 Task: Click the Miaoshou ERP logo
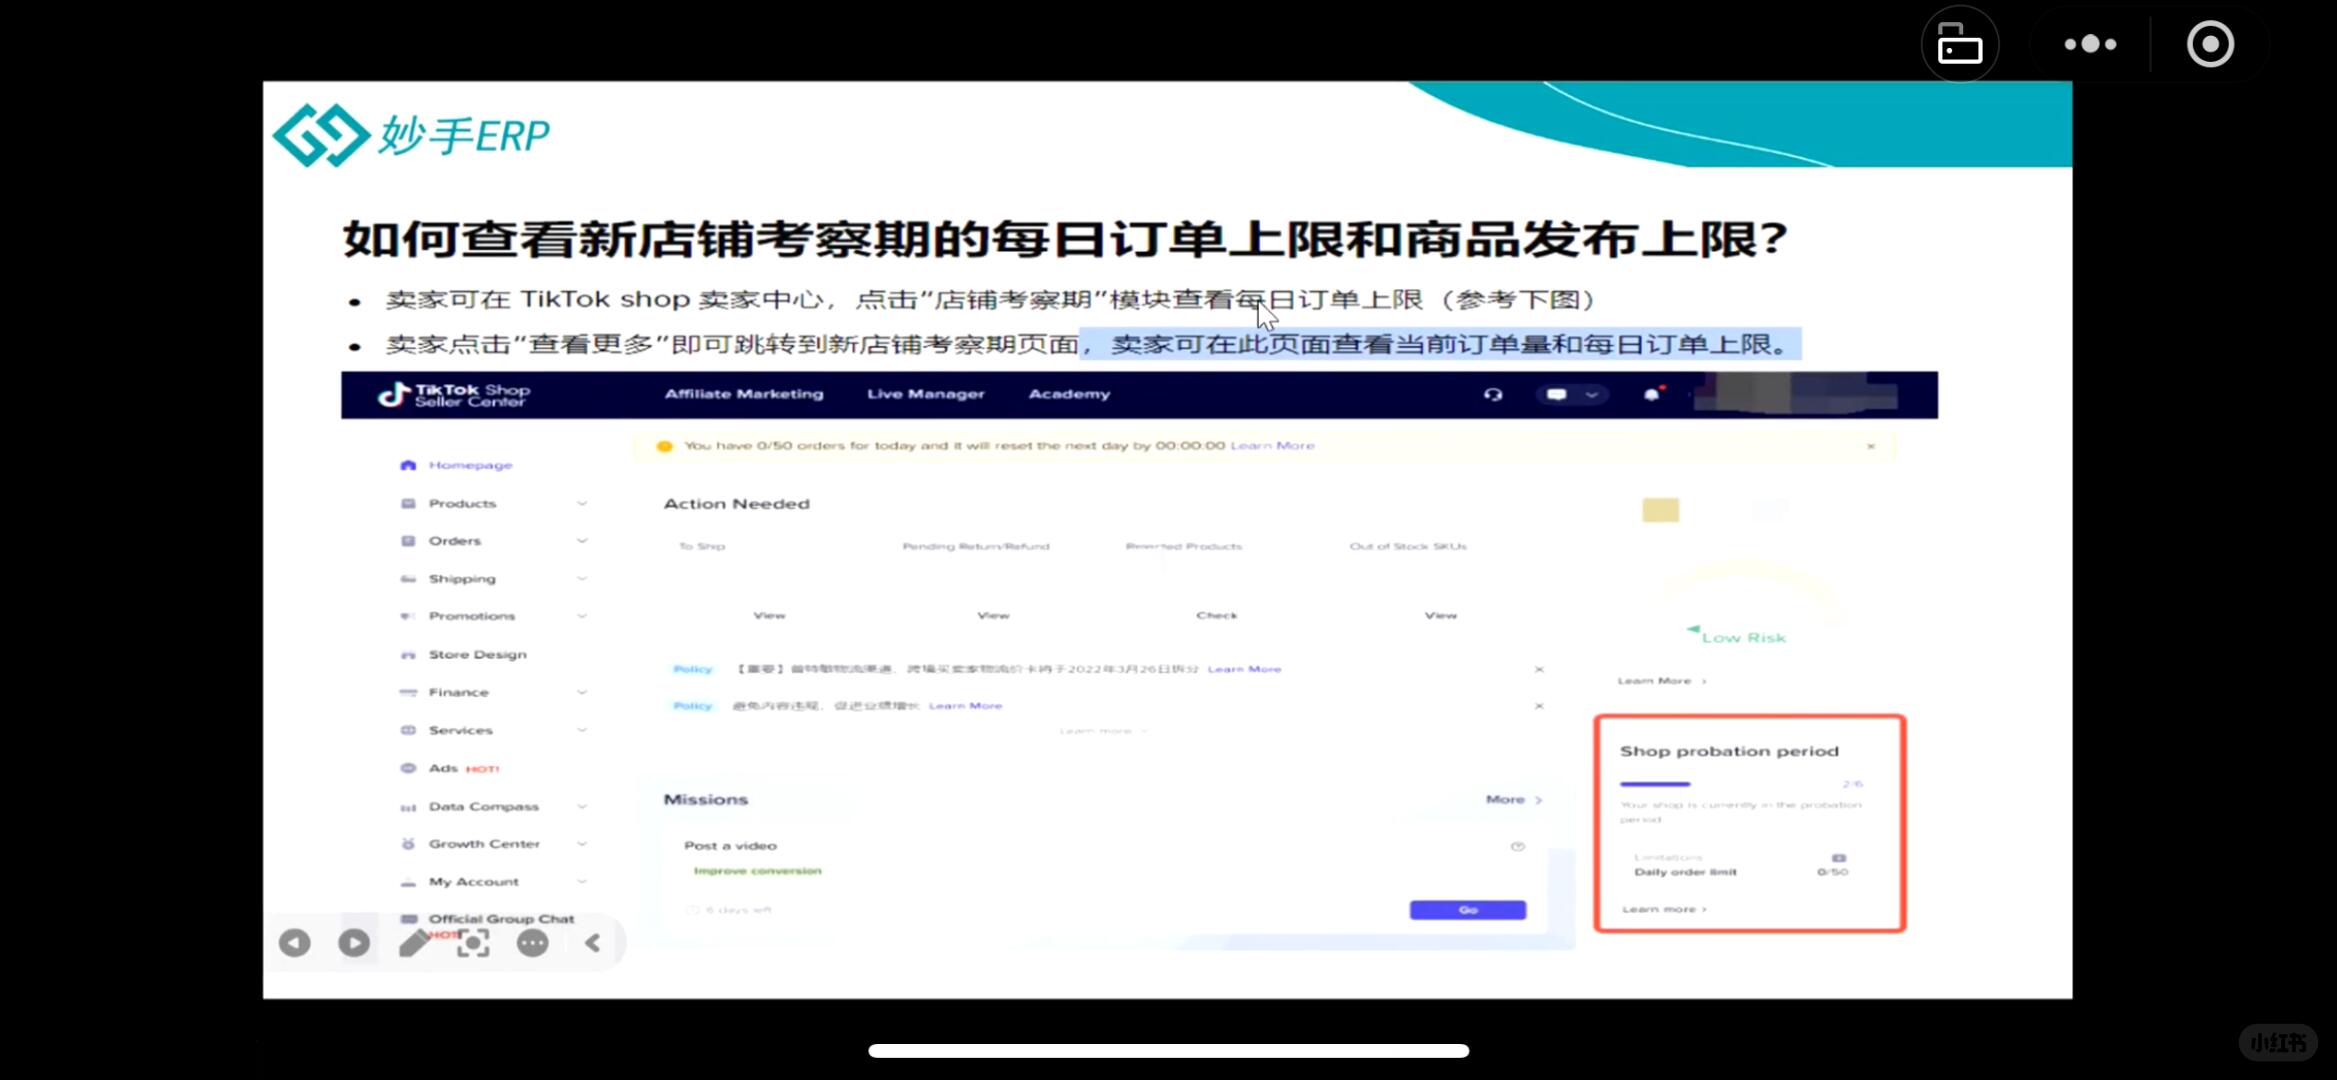(x=411, y=135)
